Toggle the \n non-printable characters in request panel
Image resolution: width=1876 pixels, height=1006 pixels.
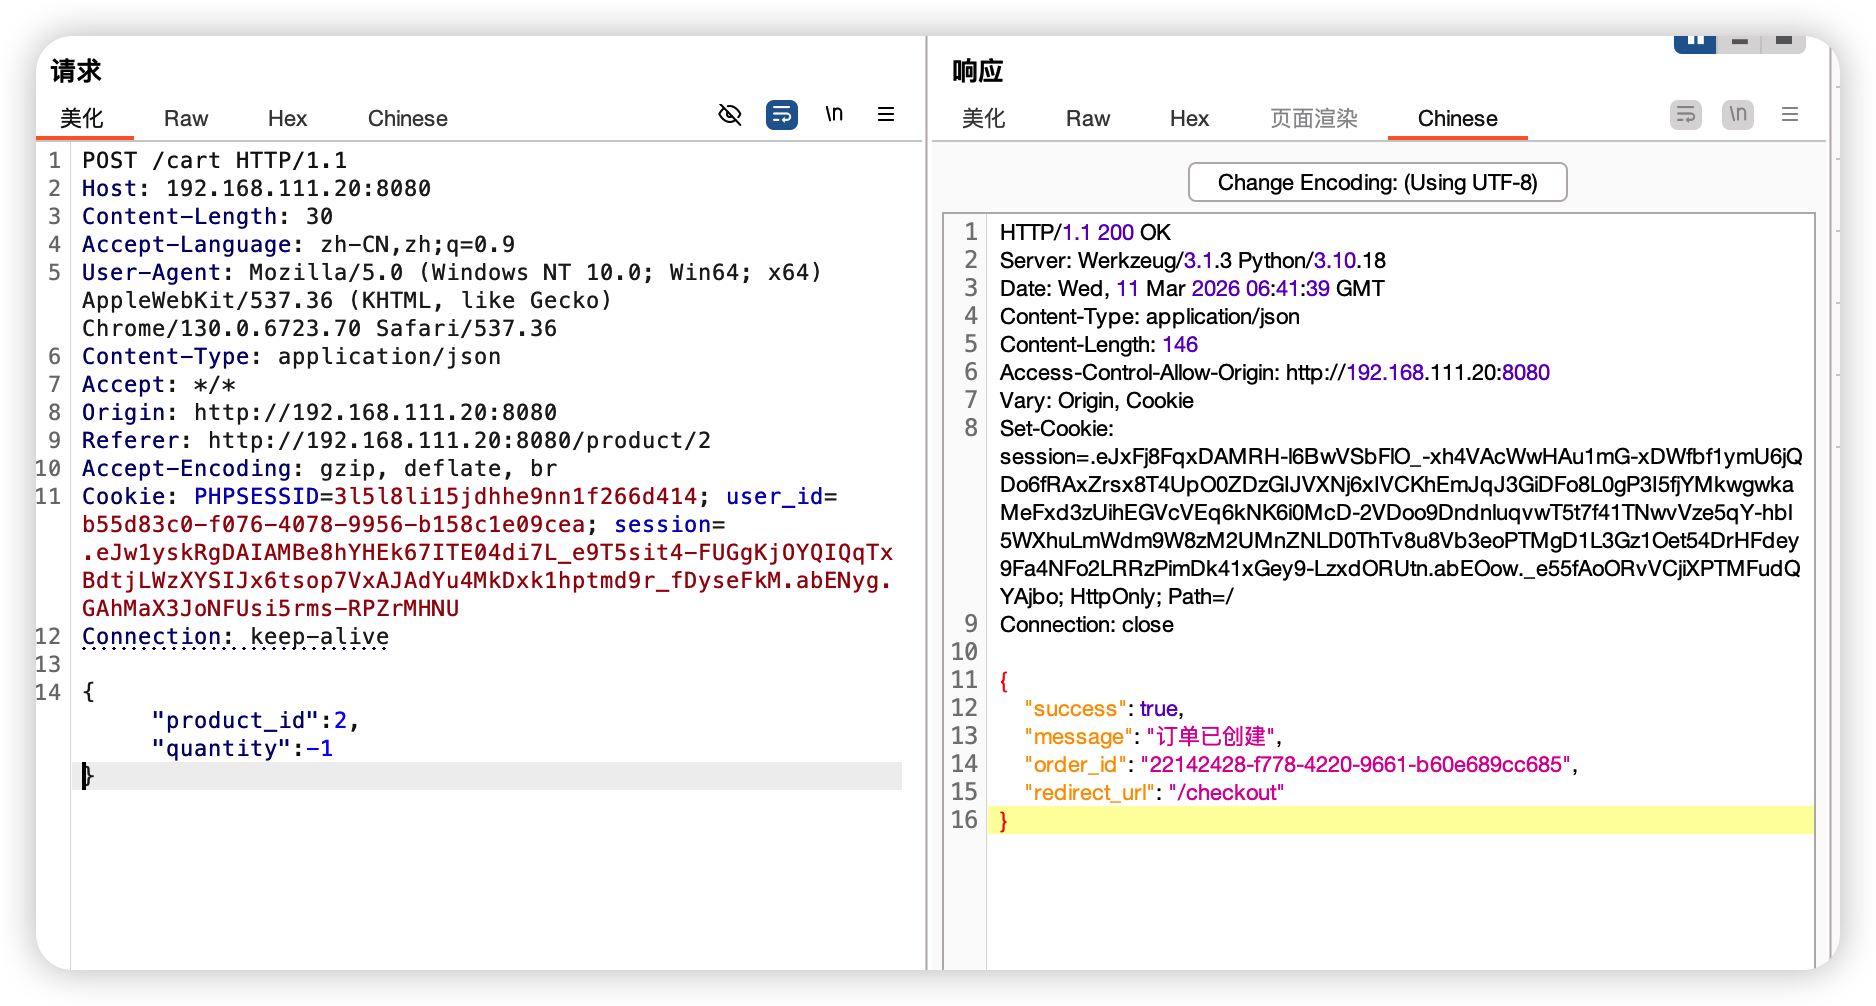pyautogui.click(x=834, y=115)
